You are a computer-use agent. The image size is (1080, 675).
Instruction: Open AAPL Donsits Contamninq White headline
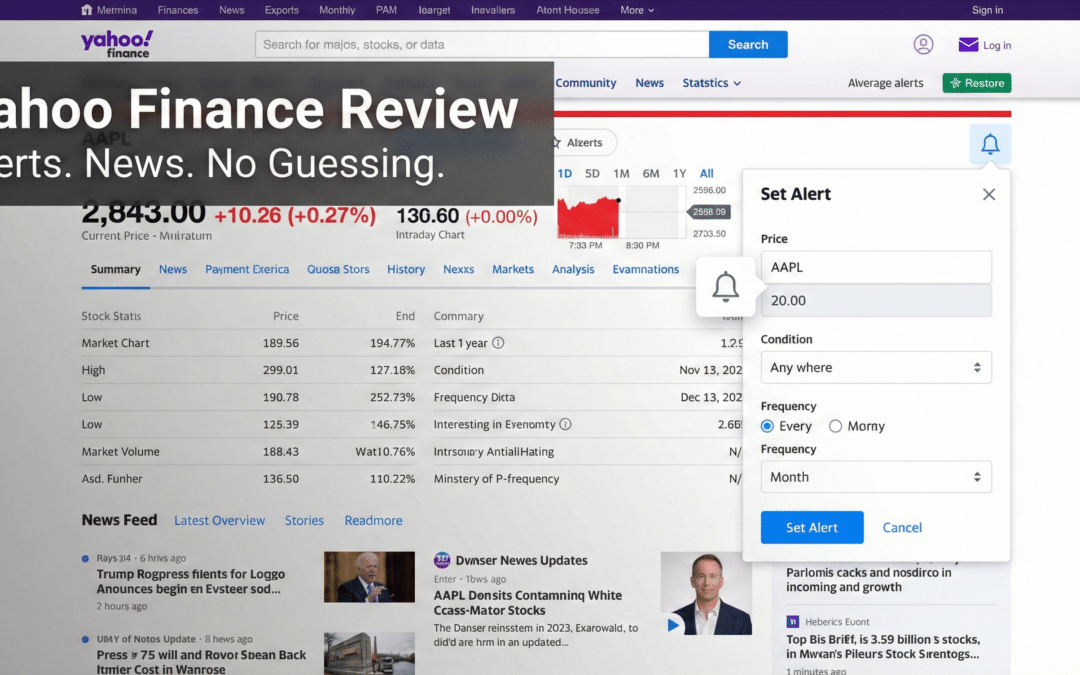click(x=528, y=603)
